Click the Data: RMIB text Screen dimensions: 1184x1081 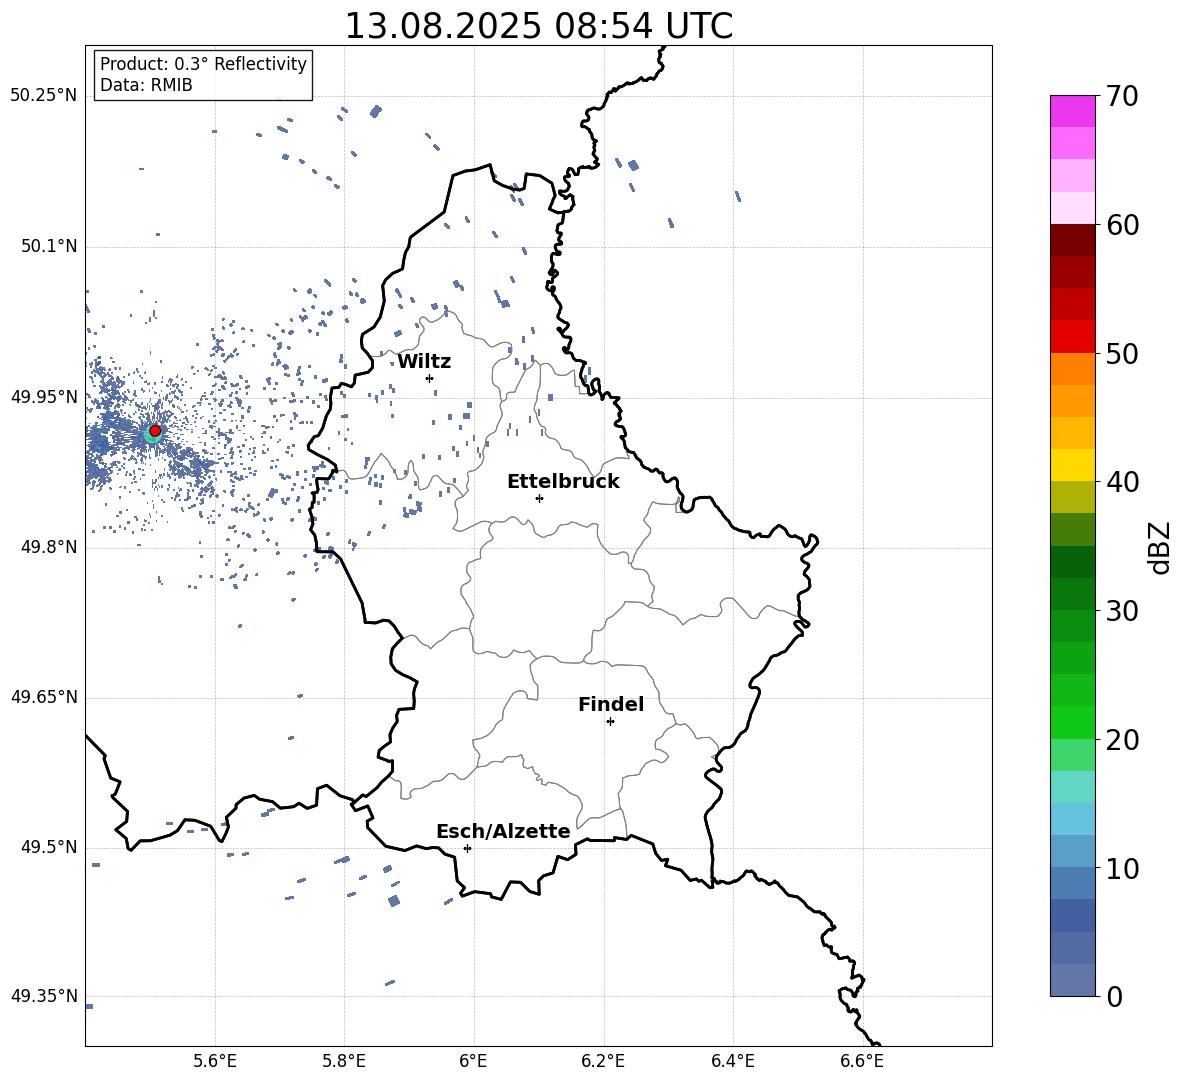tap(146, 85)
